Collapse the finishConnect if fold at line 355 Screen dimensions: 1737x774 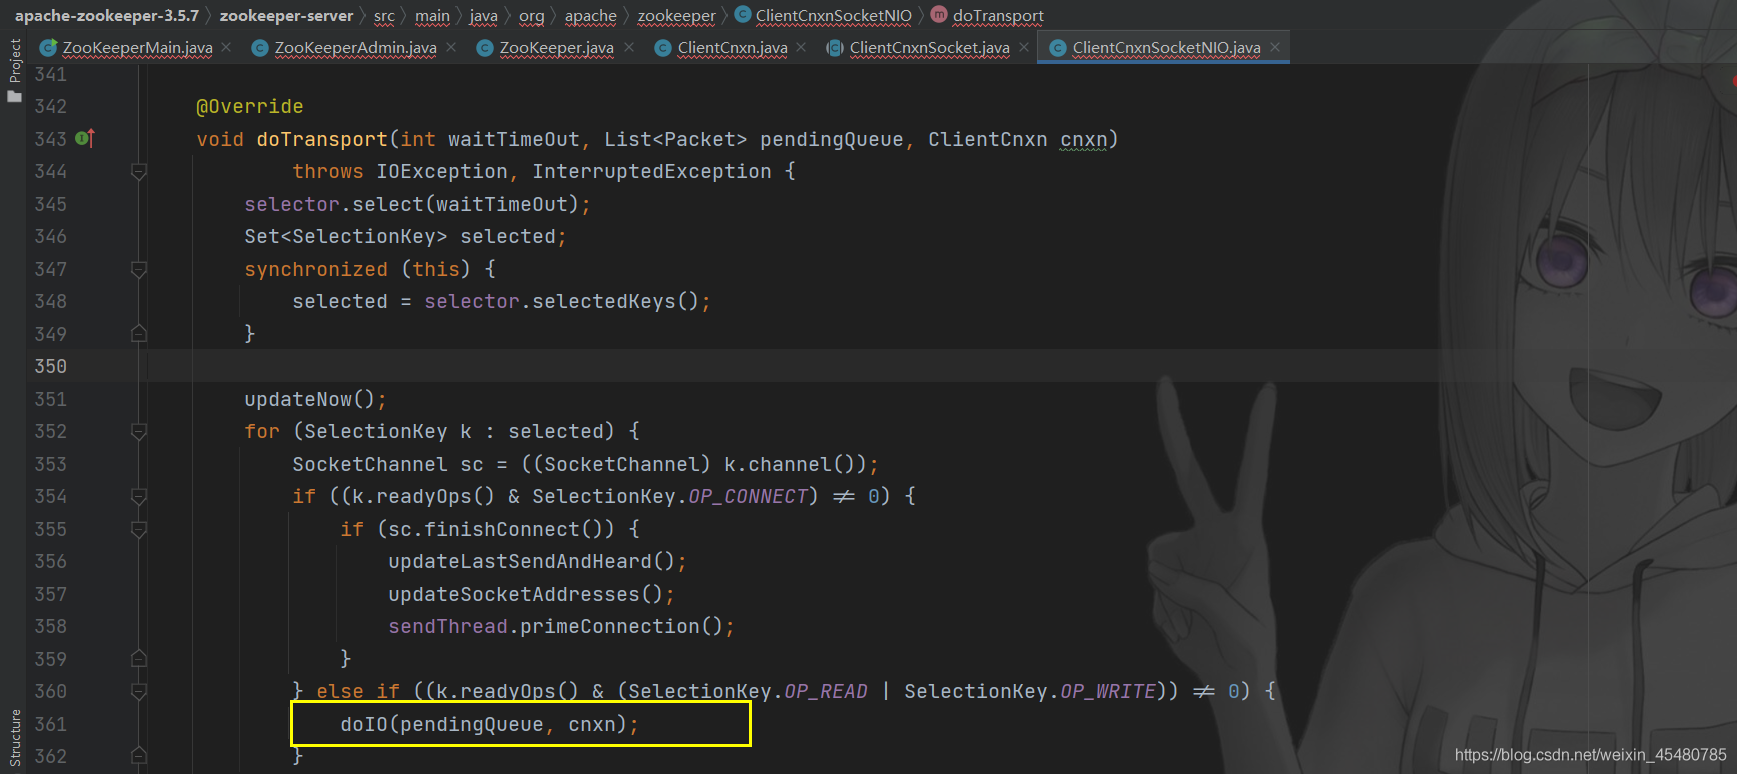pyautogui.click(x=139, y=529)
